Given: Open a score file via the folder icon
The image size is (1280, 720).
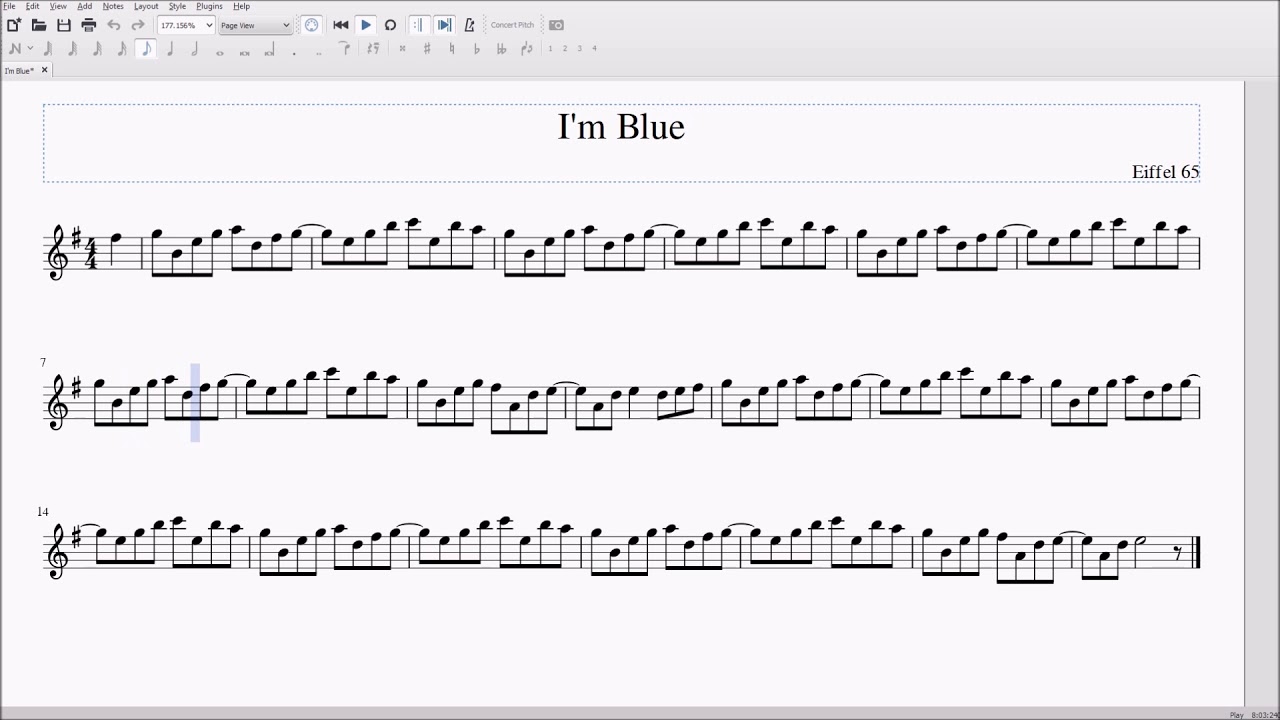Looking at the screenshot, I should [39, 25].
